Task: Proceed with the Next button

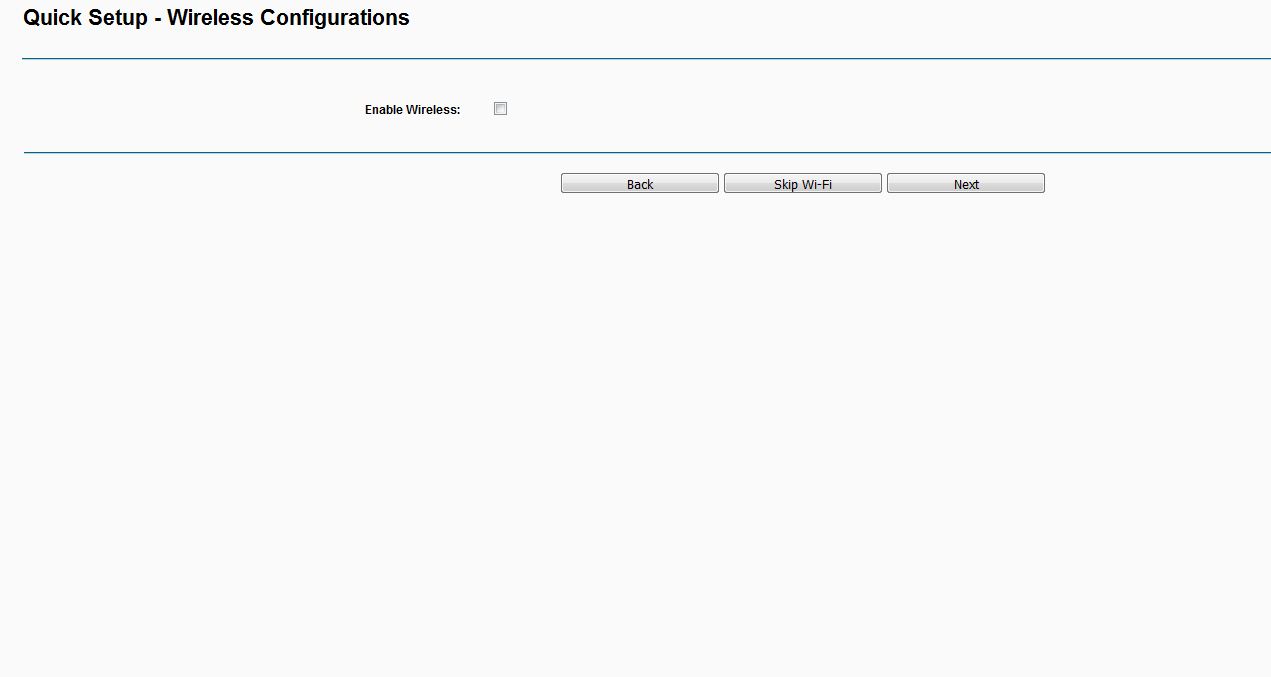Action: [x=966, y=184]
